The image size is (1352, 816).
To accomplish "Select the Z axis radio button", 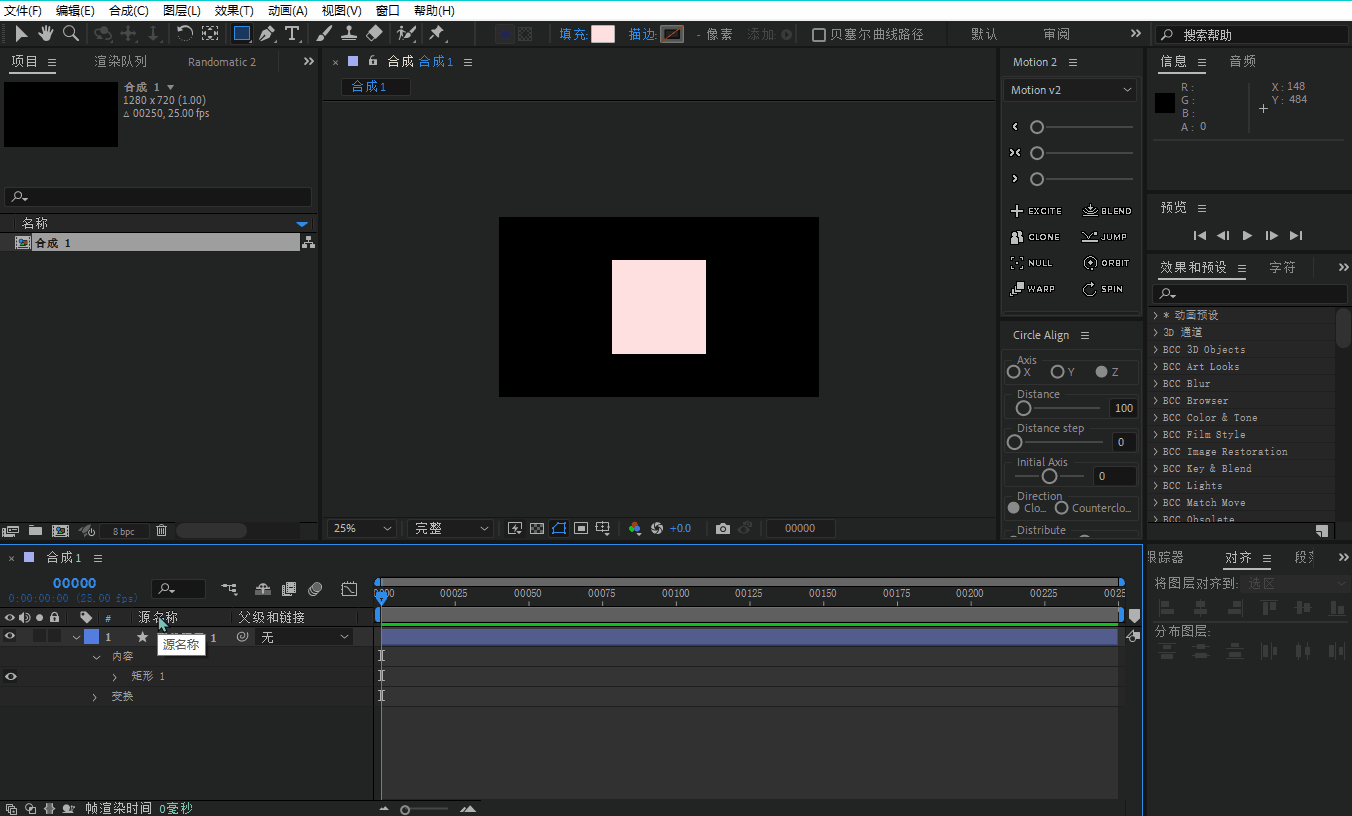I will point(1102,372).
